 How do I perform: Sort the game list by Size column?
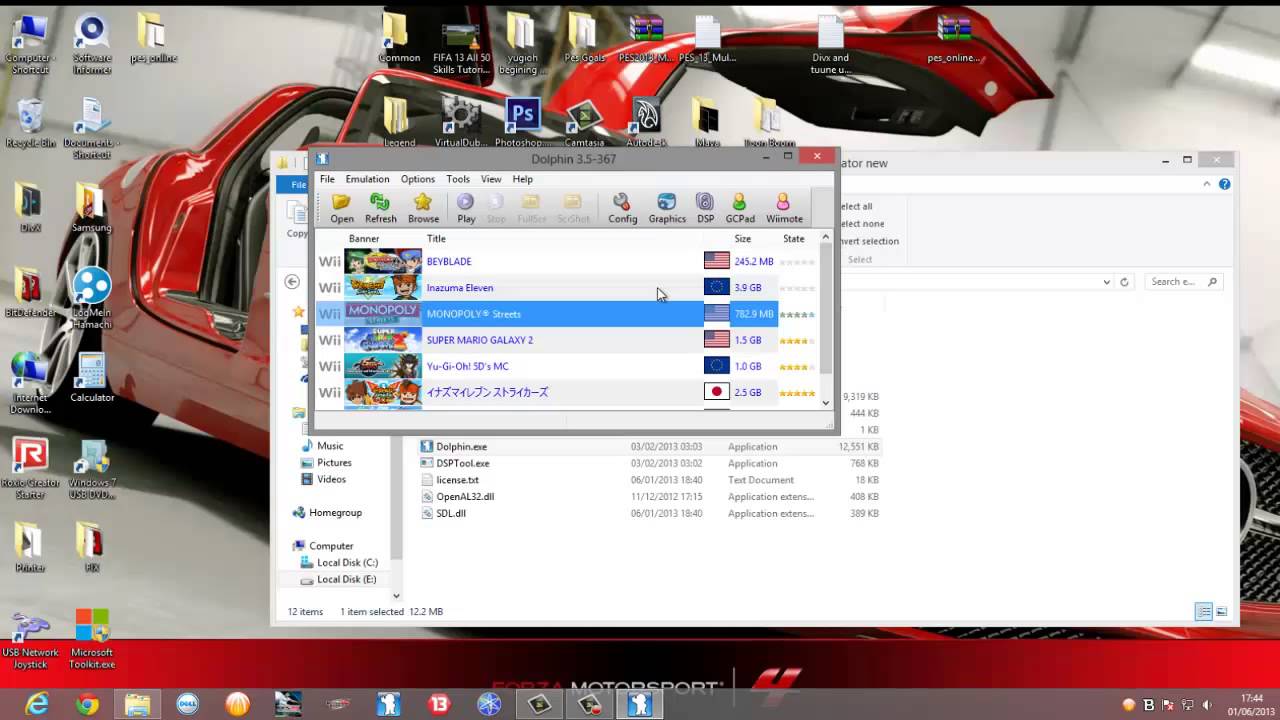click(x=742, y=239)
